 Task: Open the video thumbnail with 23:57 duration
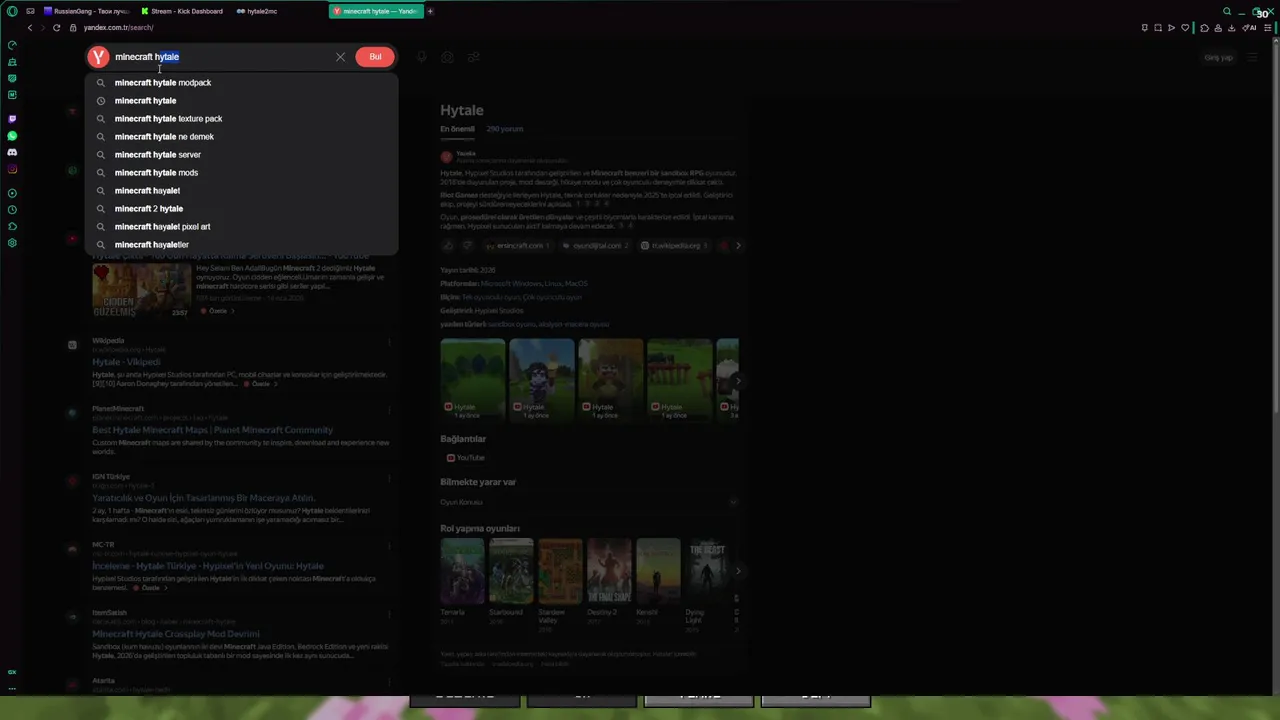pyautogui.click(x=141, y=291)
